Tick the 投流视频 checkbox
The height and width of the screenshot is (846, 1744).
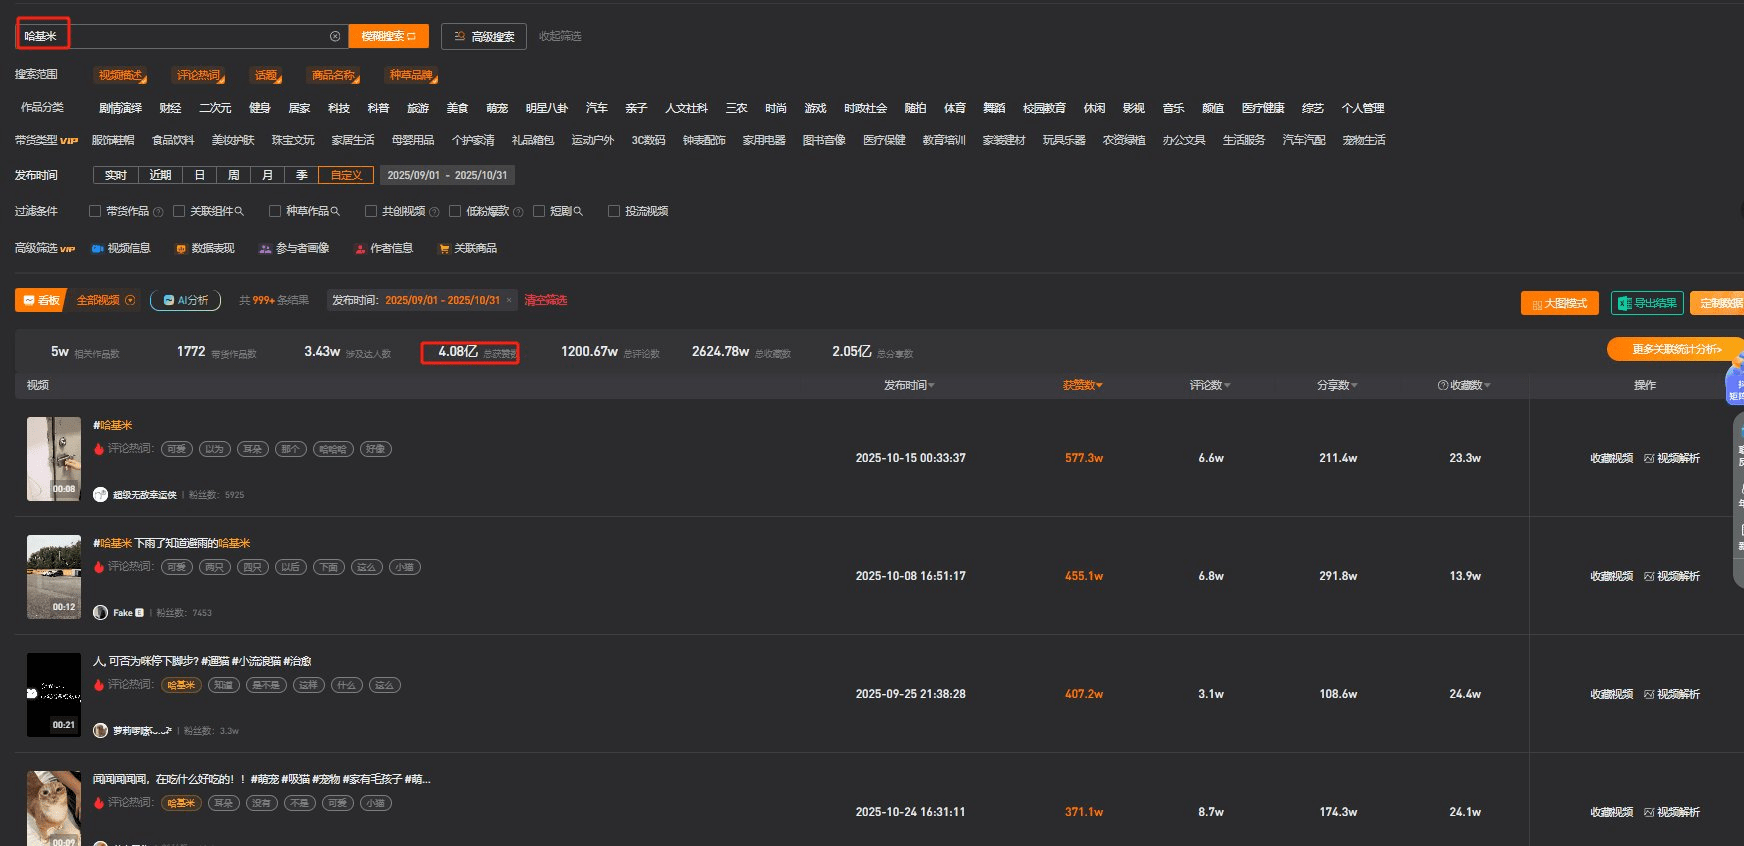[614, 211]
